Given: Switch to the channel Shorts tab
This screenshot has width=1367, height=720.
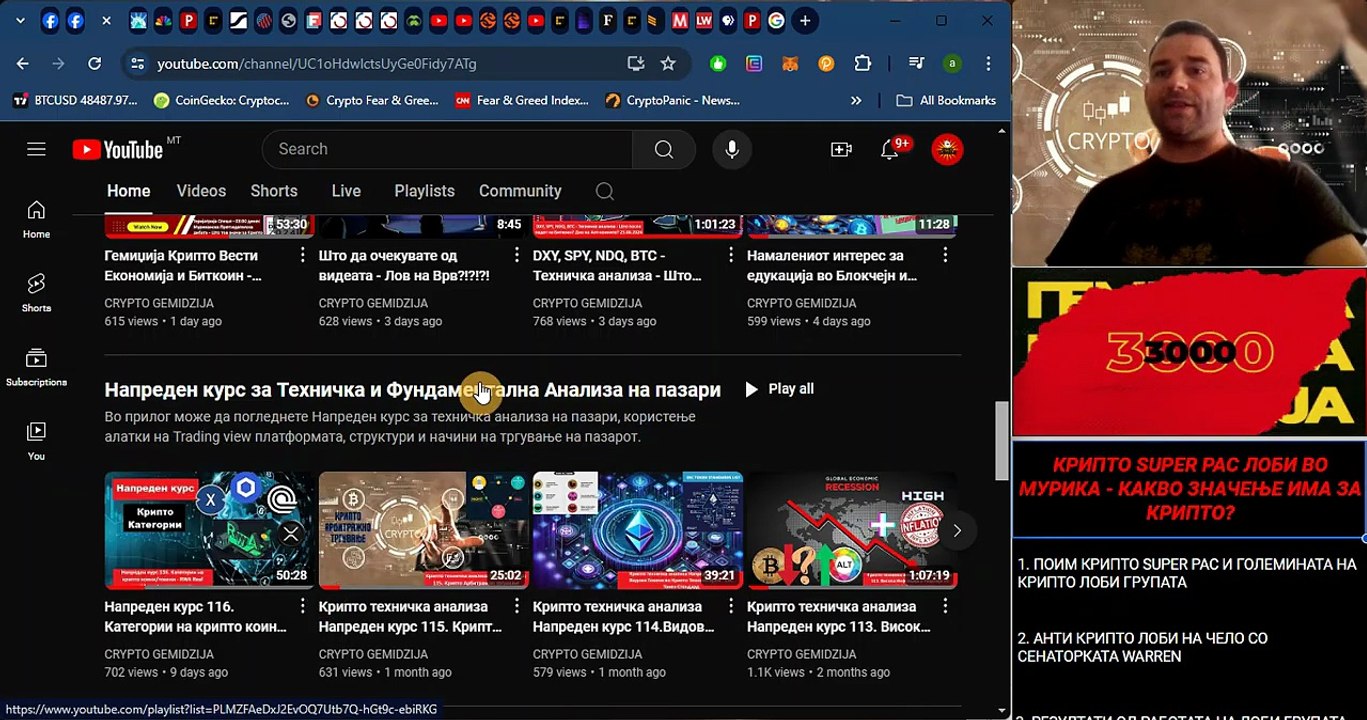Looking at the screenshot, I should [x=274, y=191].
